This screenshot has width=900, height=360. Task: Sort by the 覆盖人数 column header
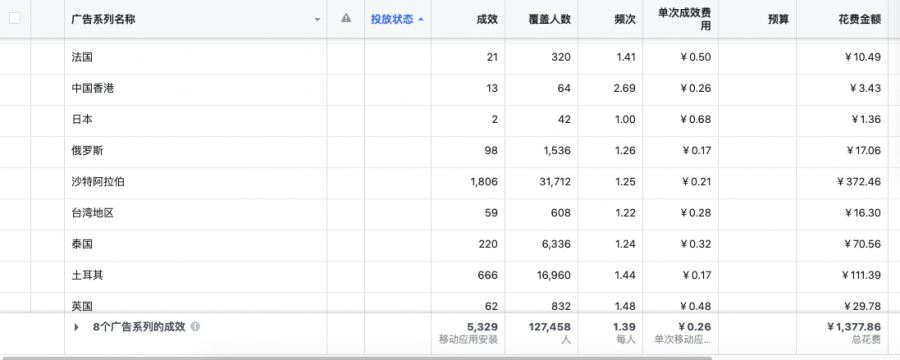pyautogui.click(x=549, y=19)
